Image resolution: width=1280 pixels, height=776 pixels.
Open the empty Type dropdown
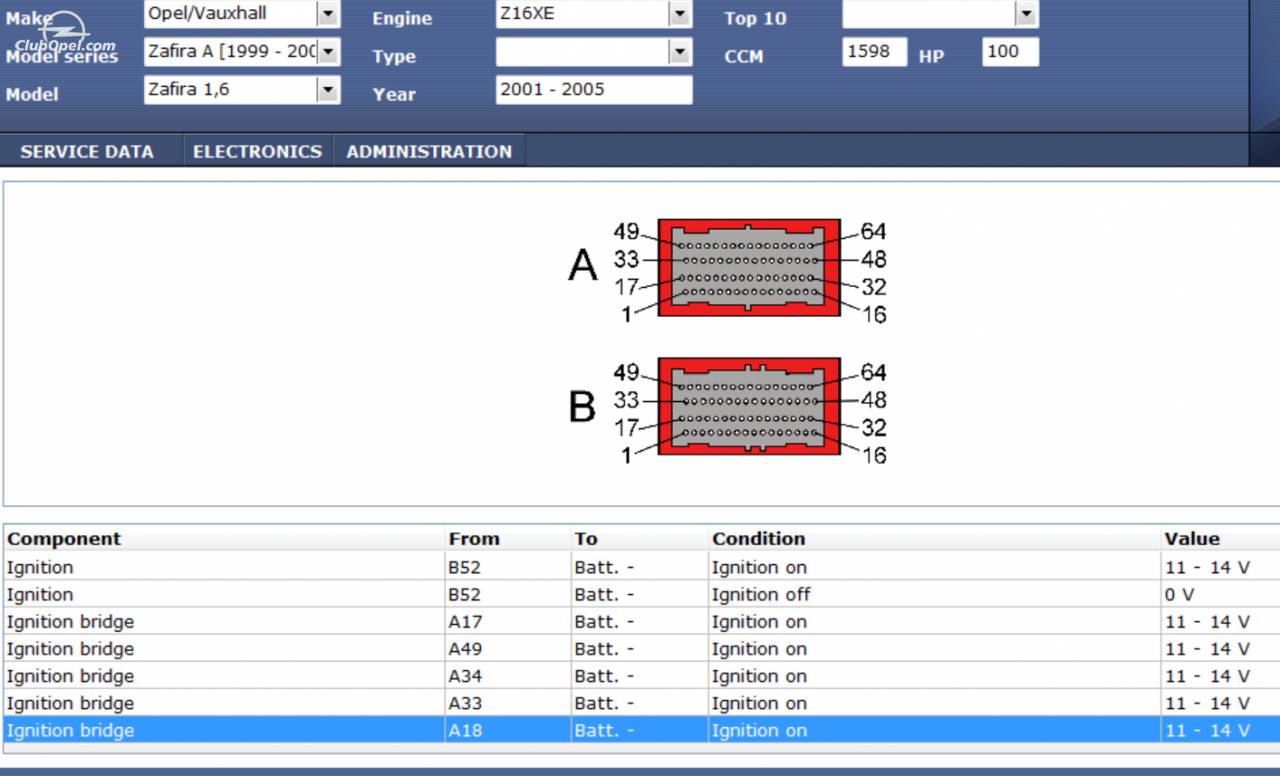click(x=594, y=52)
